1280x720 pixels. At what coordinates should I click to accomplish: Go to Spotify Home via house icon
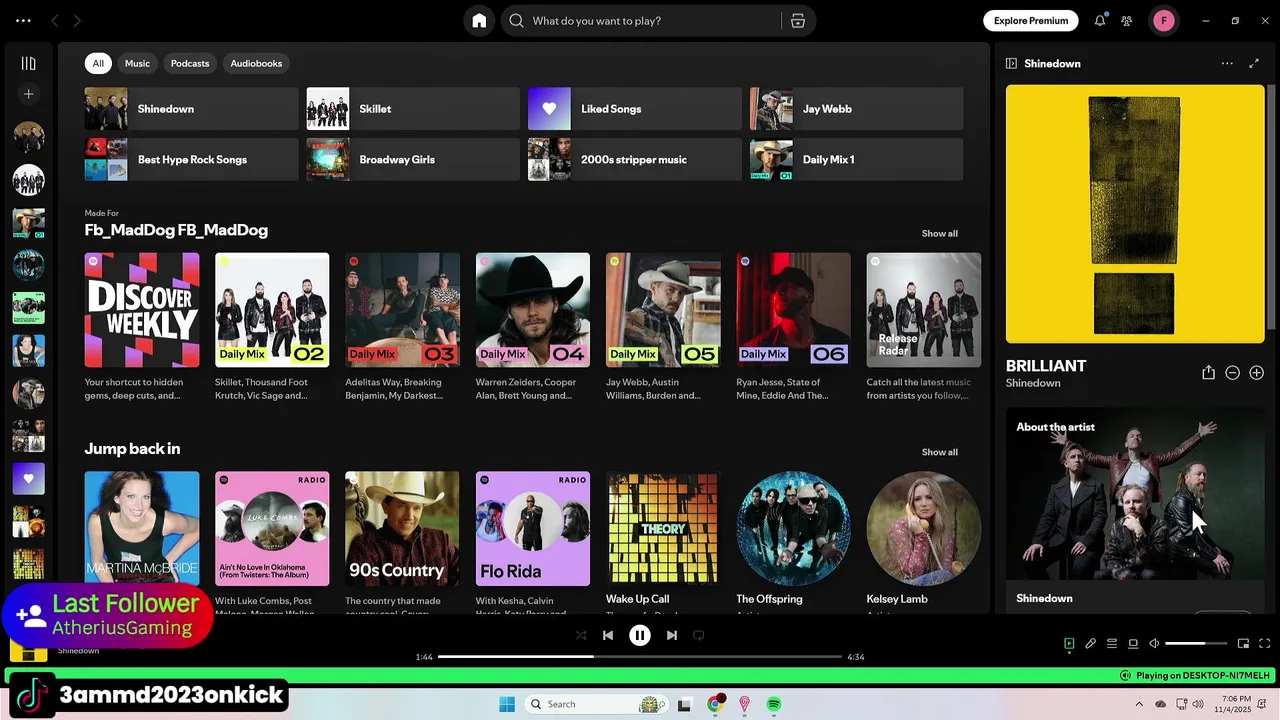479,21
